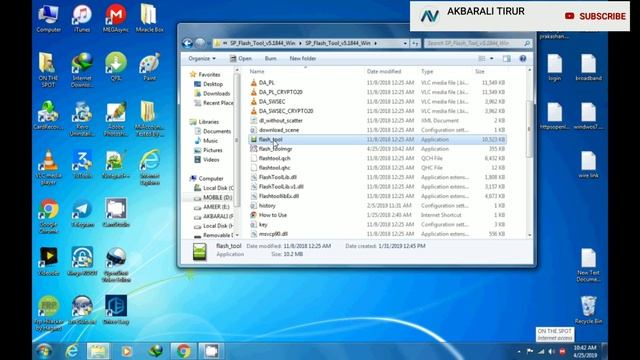This screenshot has height=360, width=640.
Task: Open the Computer desktop icon
Action: click(48, 18)
